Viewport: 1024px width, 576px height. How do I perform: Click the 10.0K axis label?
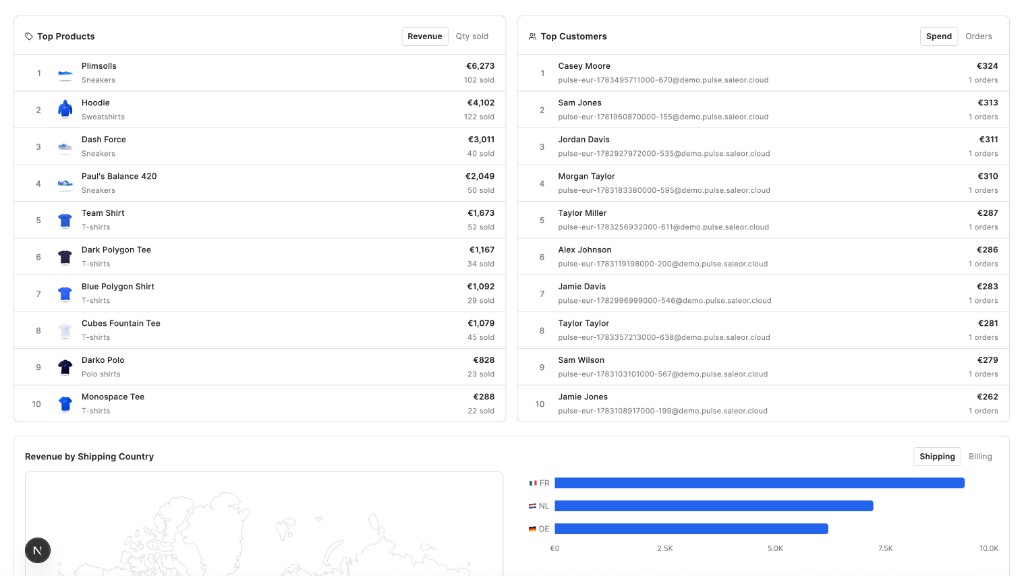pyautogui.click(x=989, y=549)
